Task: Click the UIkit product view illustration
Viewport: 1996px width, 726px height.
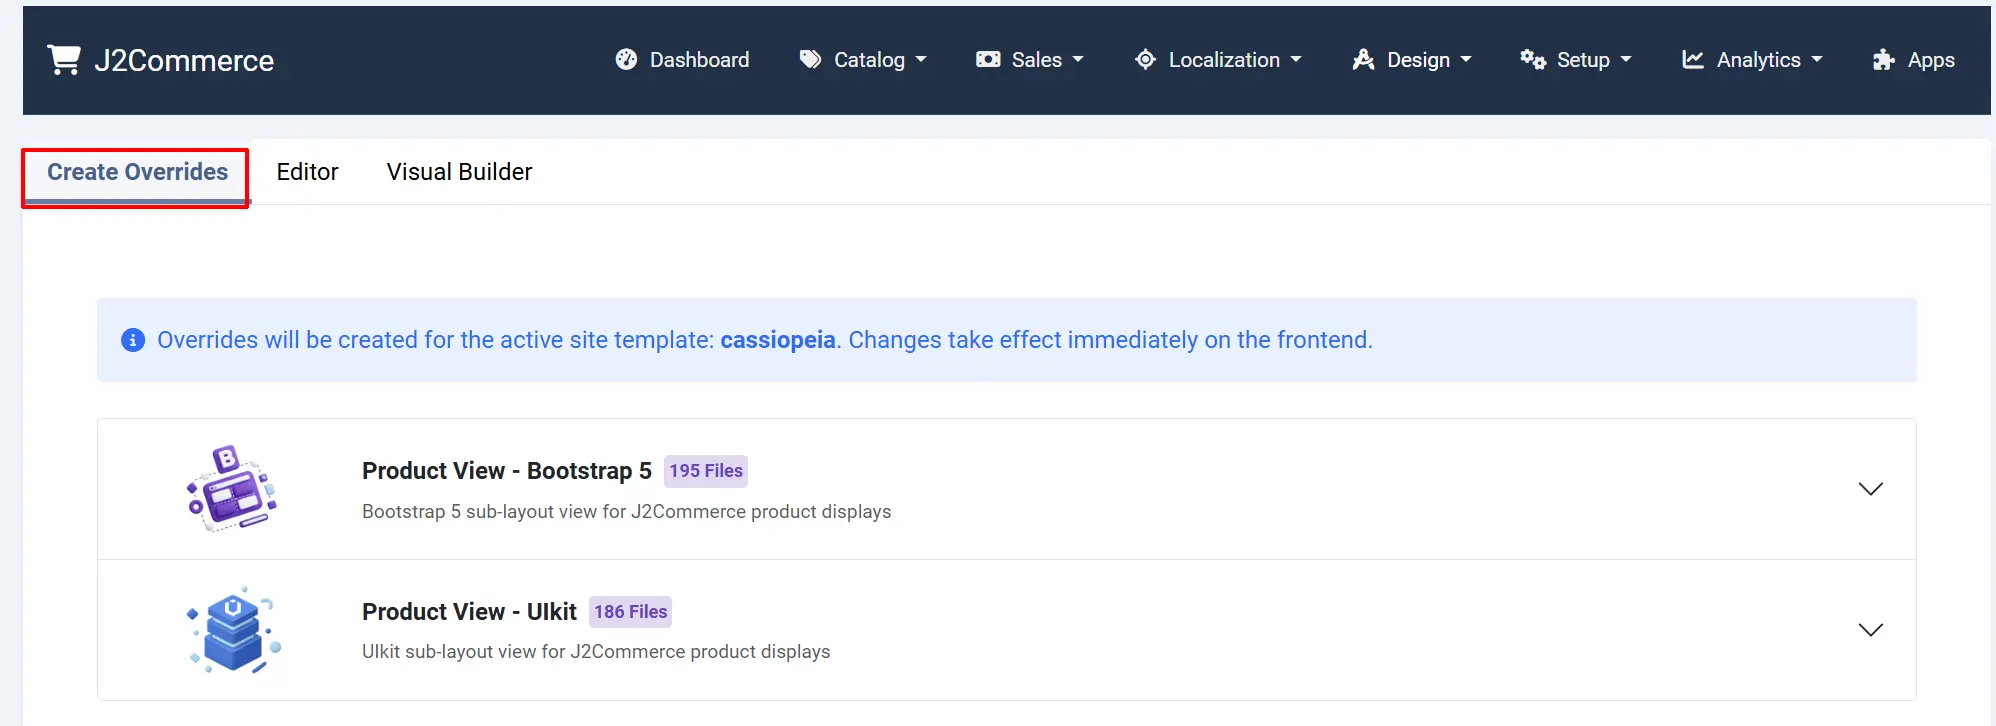Action: coord(234,630)
